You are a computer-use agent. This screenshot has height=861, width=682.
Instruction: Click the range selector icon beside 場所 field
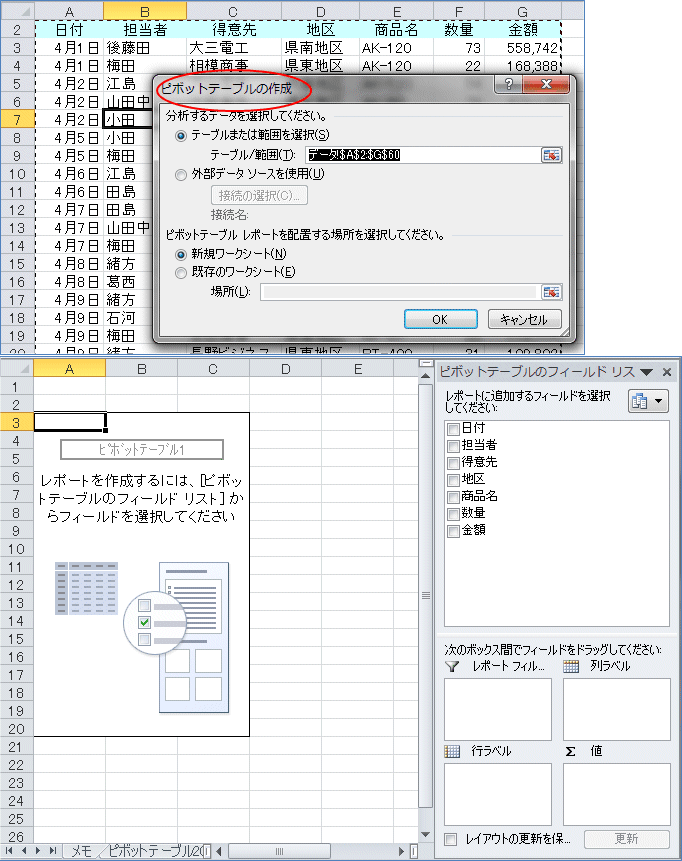click(551, 292)
